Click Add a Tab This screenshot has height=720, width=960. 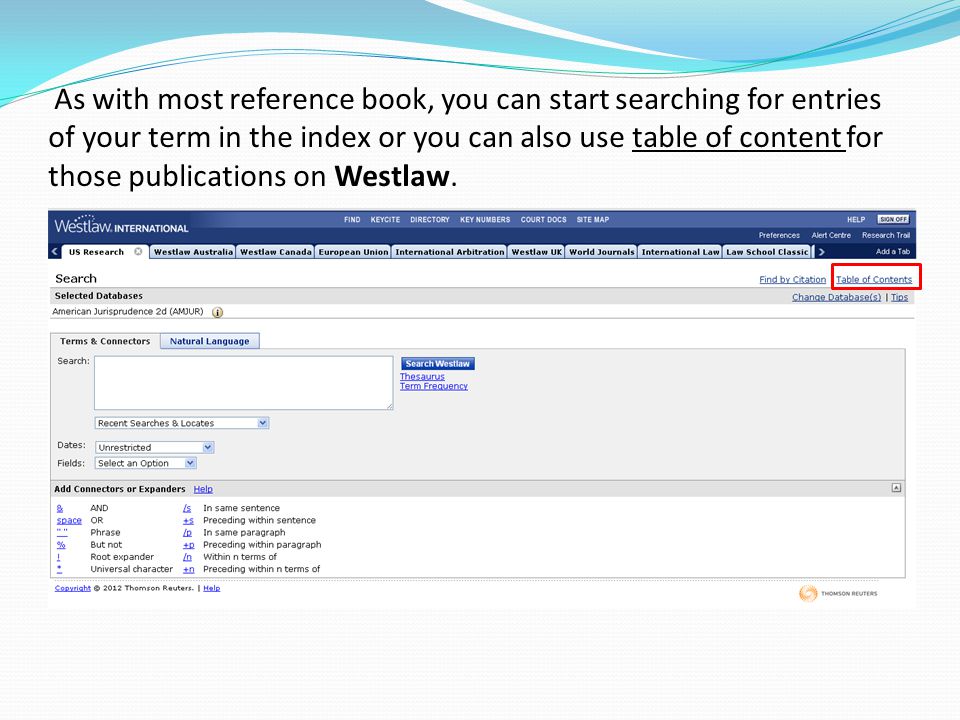[x=893, y=252]
